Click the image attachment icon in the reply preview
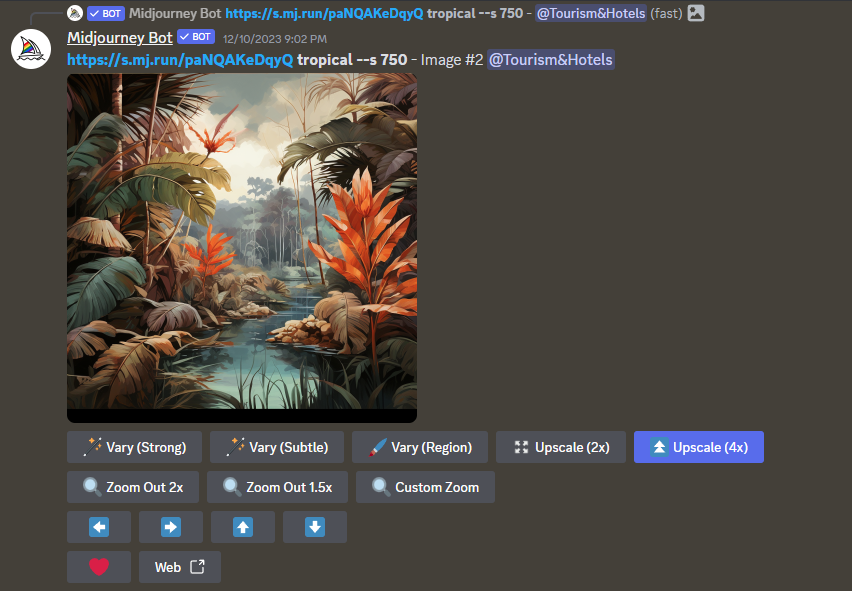Image resolution: width=852 pixels, height=591 pixels. [696, 13]
